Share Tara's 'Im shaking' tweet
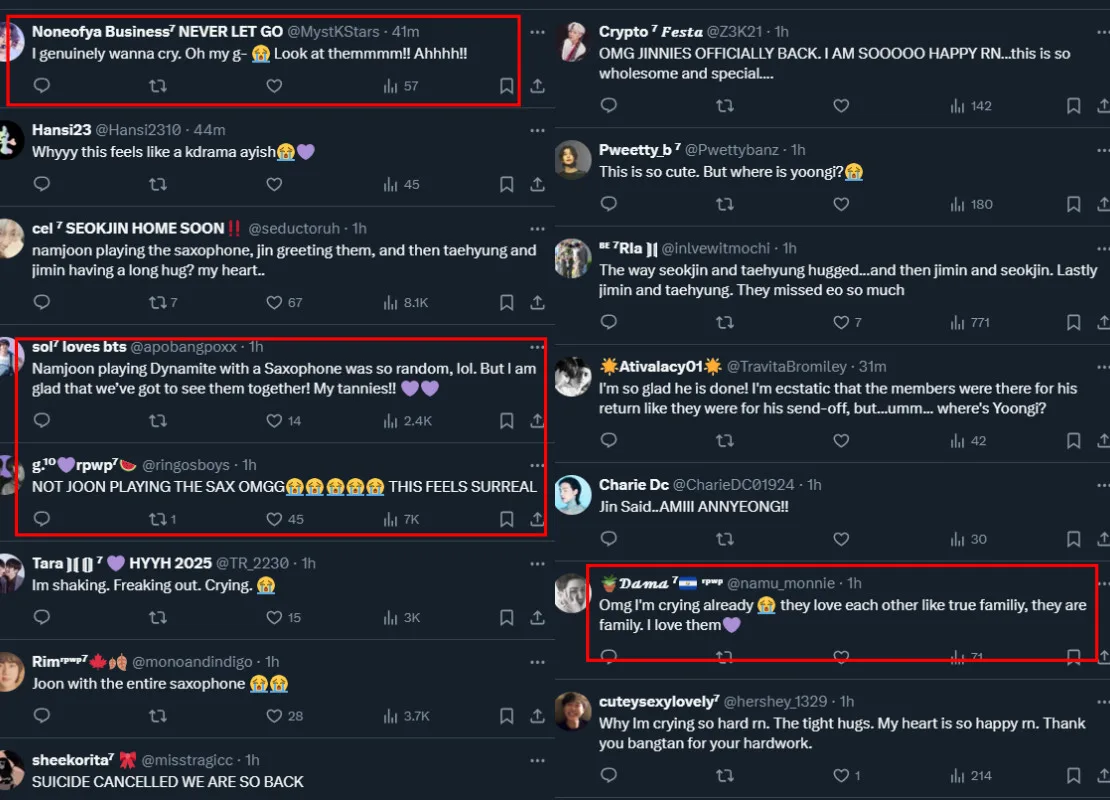 [537, 618]
